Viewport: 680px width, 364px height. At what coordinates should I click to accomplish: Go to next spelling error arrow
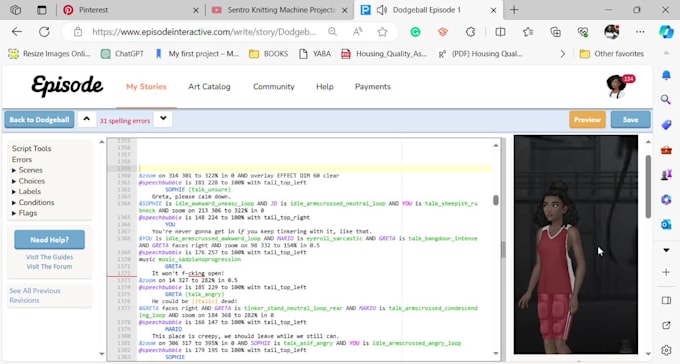click(x=163, y=119)
